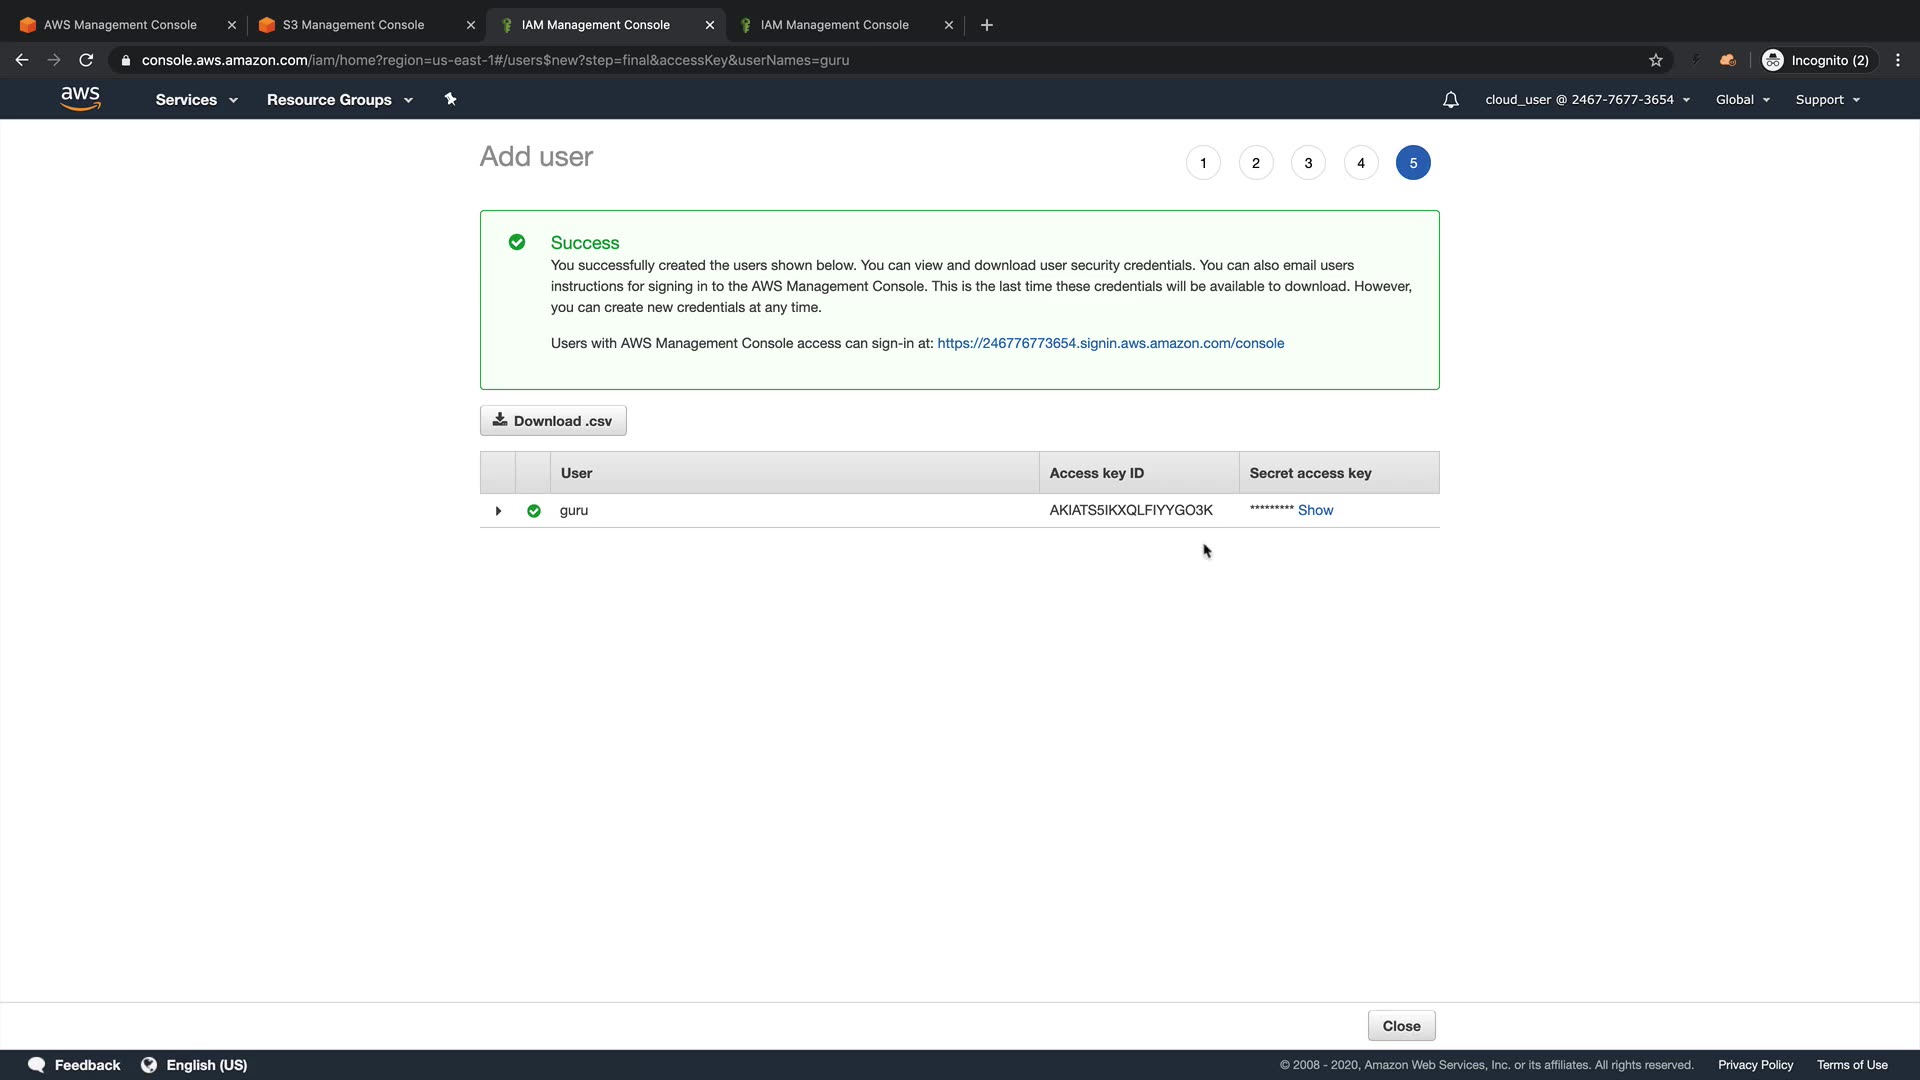1920x1080 pixels.
Task: Show the secret access key
Action: point(1315,510)
